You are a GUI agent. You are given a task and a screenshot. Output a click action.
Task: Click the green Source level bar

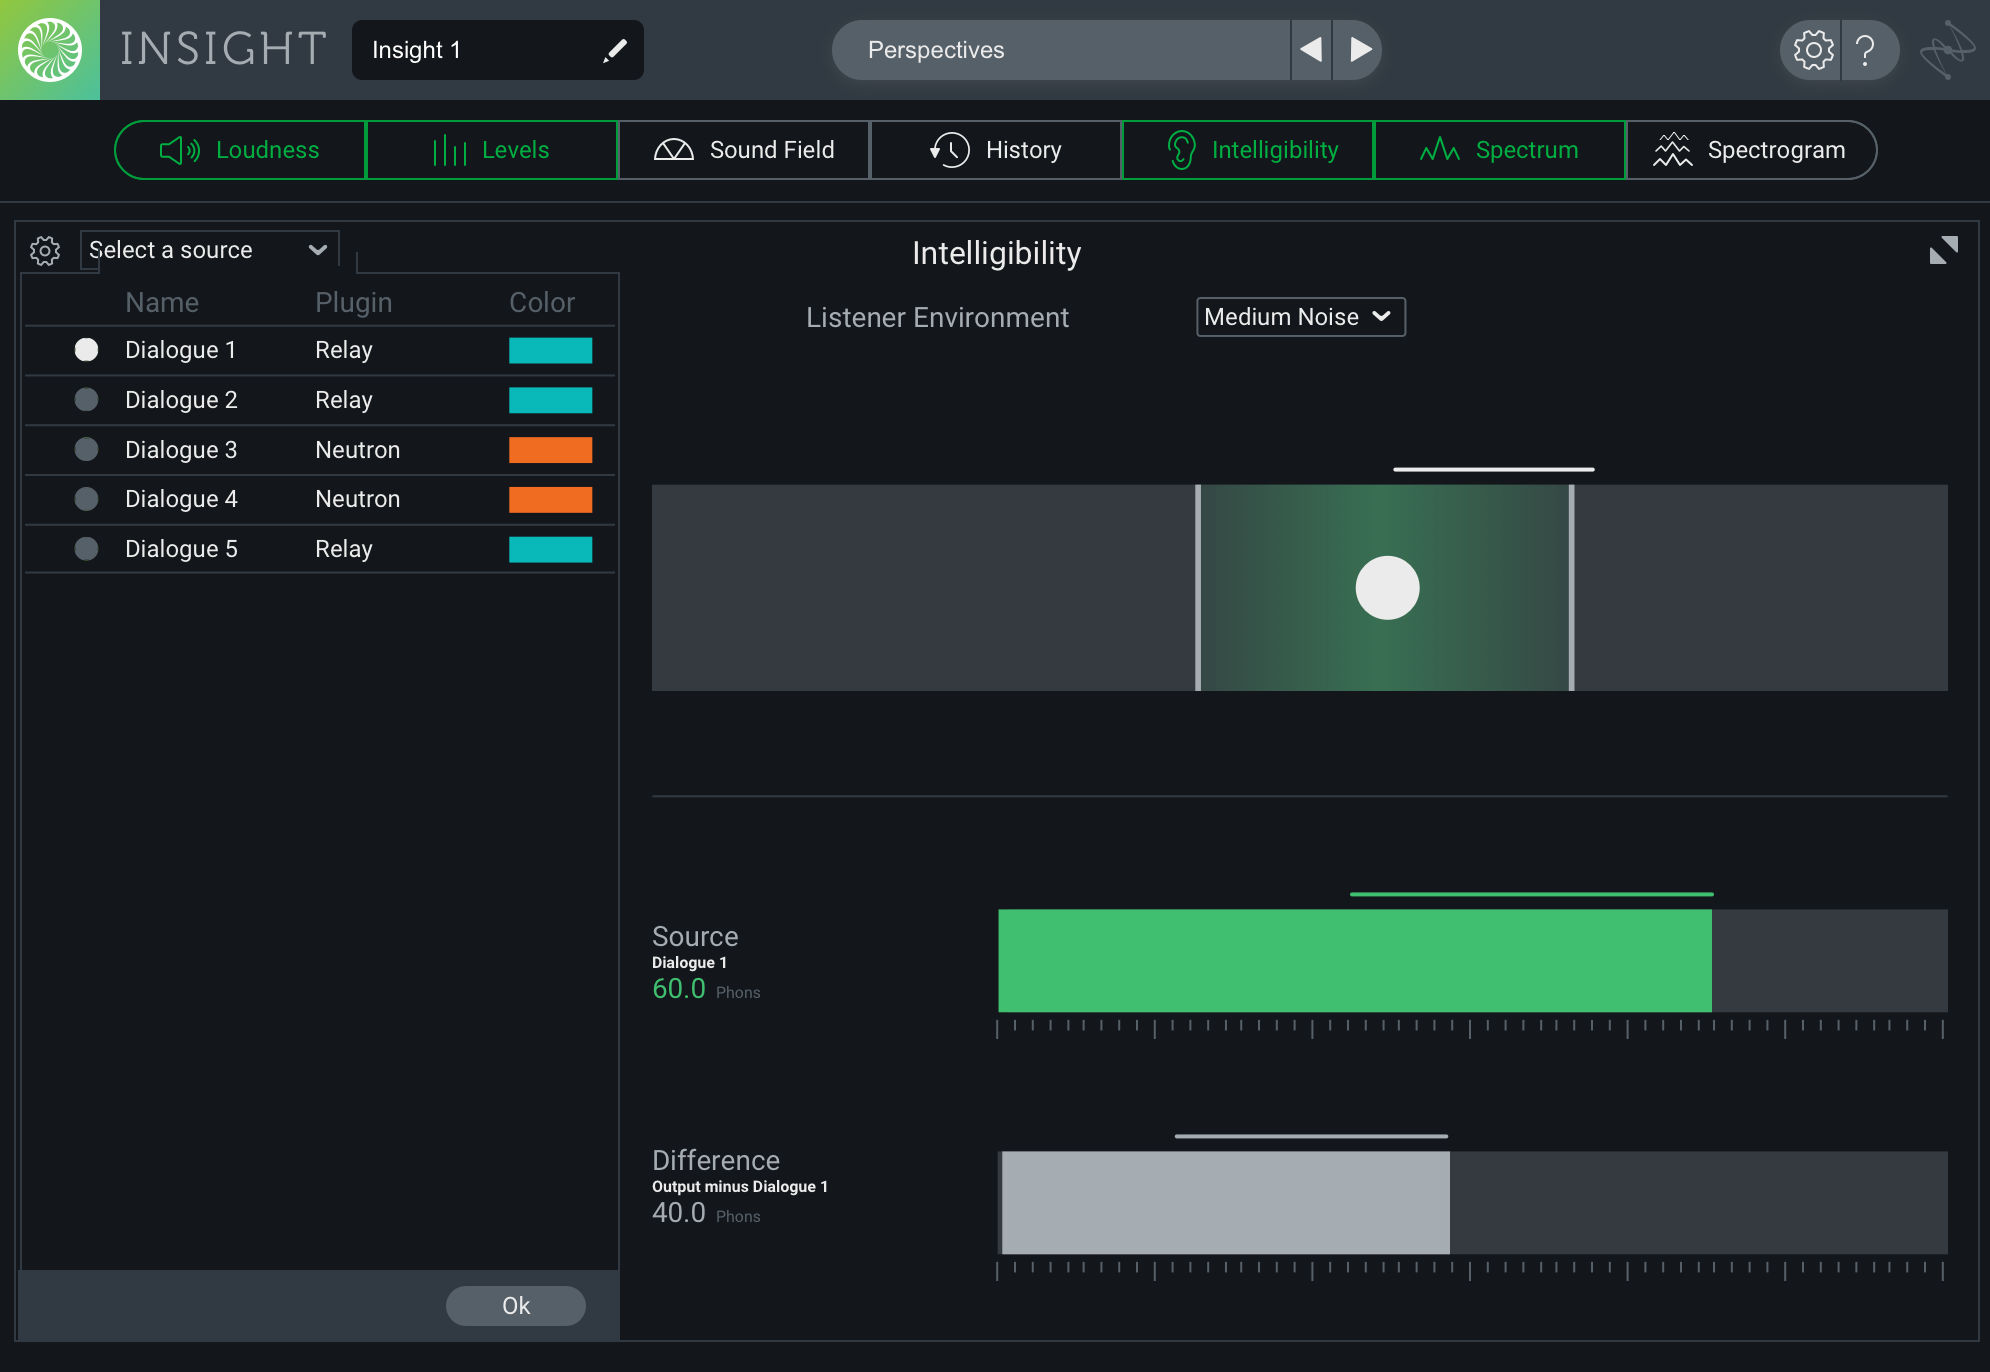[1355, 961]
